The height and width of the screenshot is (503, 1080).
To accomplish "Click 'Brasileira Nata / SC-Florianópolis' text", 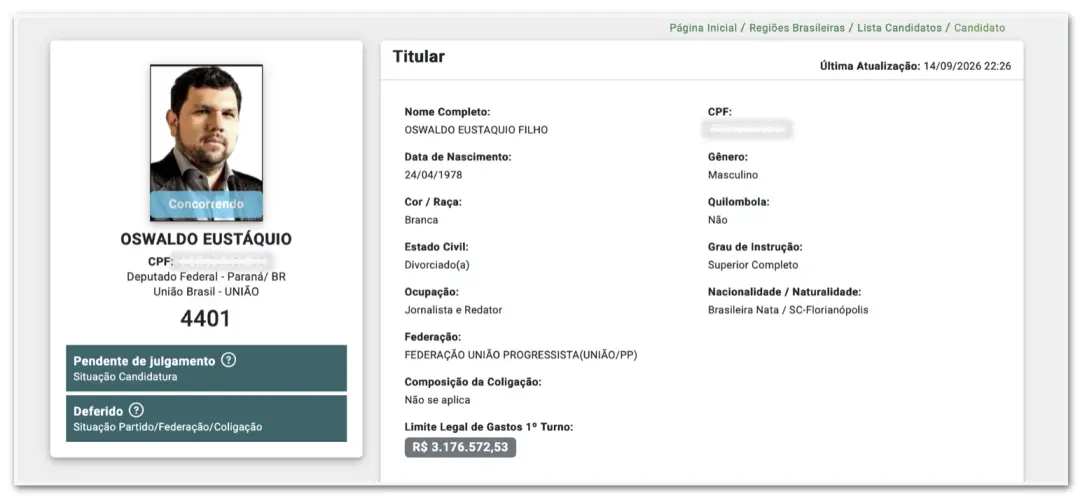I will tap(788, 310).
